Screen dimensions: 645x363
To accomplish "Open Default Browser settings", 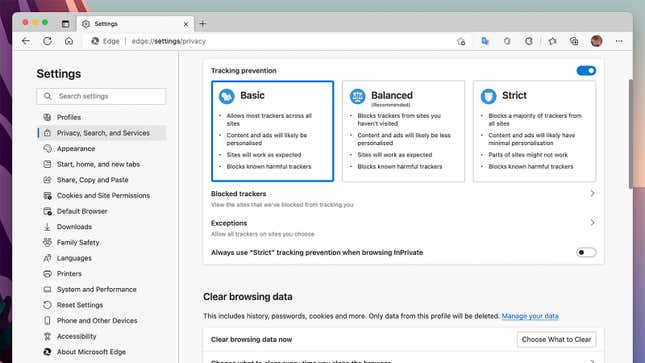I will click(x=102, y=211).
